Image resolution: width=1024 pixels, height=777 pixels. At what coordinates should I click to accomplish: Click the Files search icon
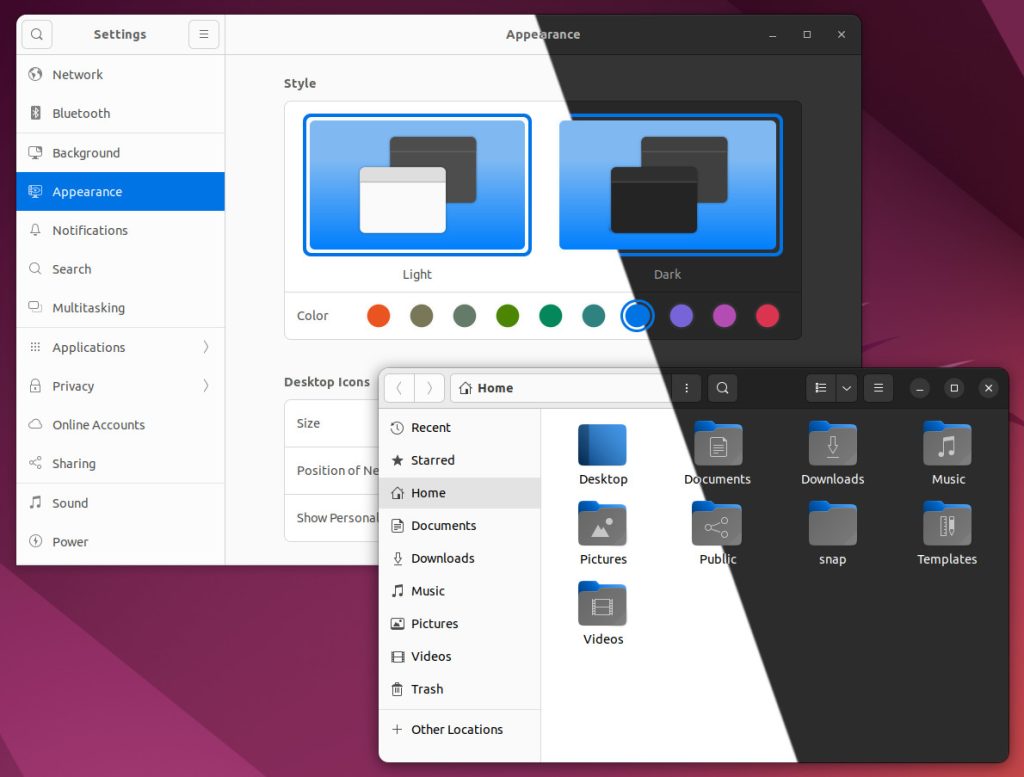tap(722, 388)
